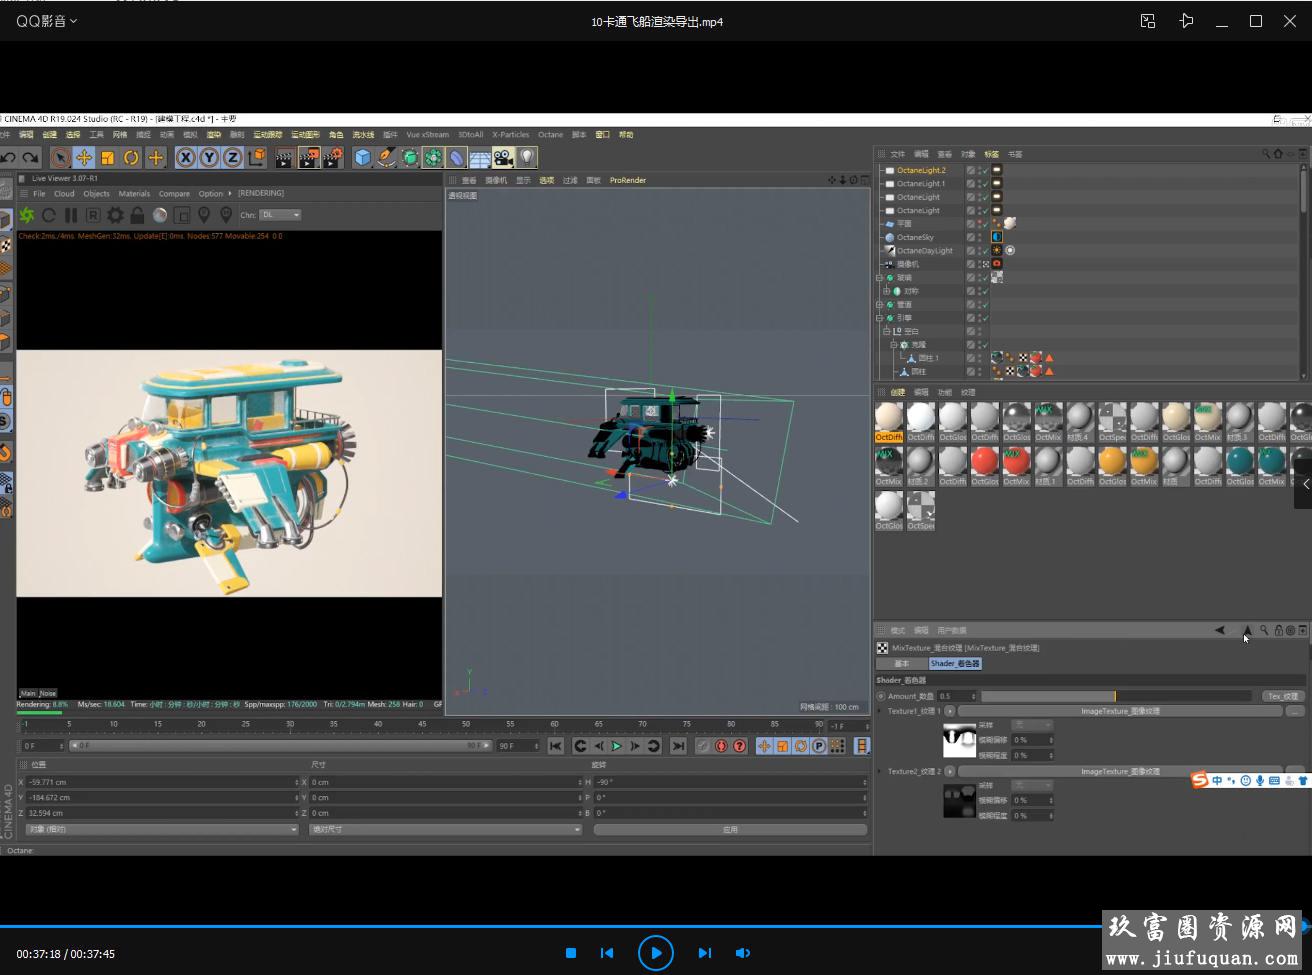Click the Texture1 image thumbnail preview
The image size is (1312, 975).
pyautogui.click(x=959, y=740)
